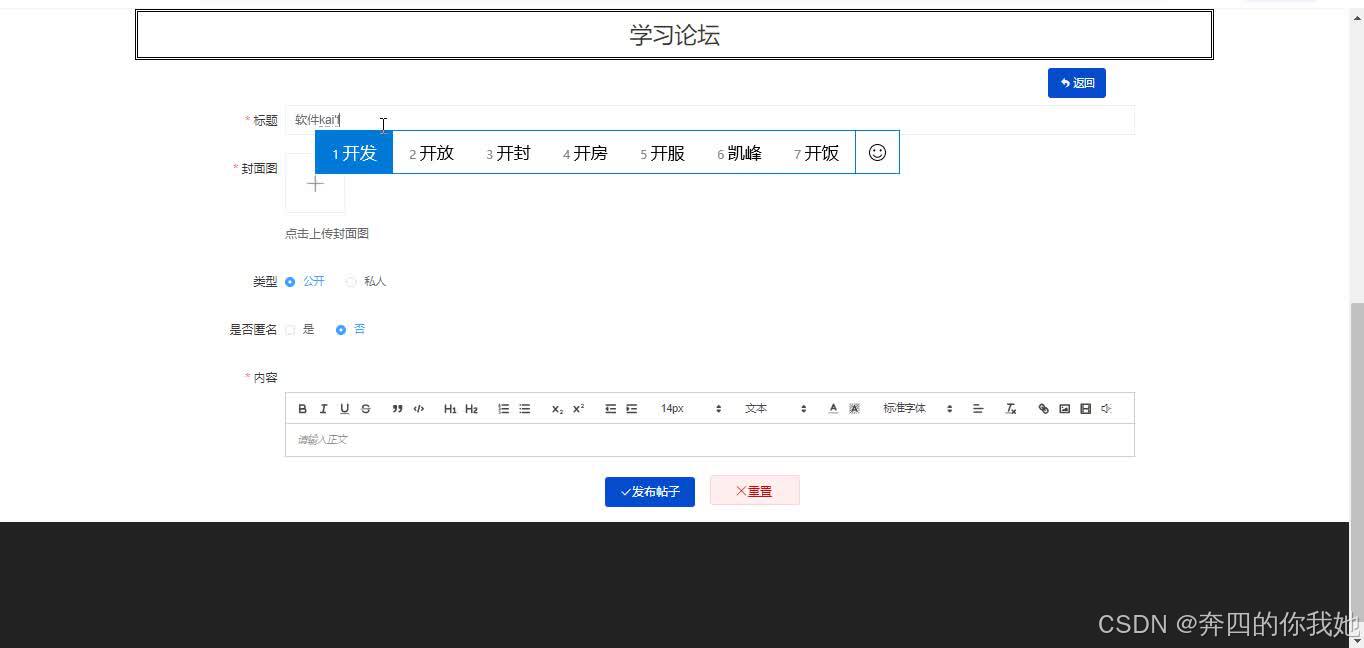
Task: Insert a code block
Action: pos(419,409)
